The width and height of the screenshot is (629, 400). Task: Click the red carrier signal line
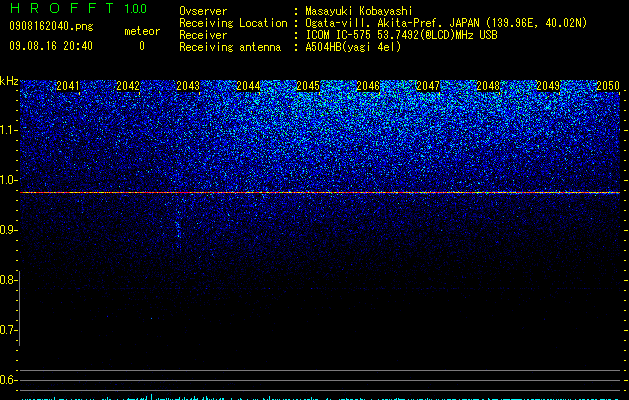[x=320, y=193]
